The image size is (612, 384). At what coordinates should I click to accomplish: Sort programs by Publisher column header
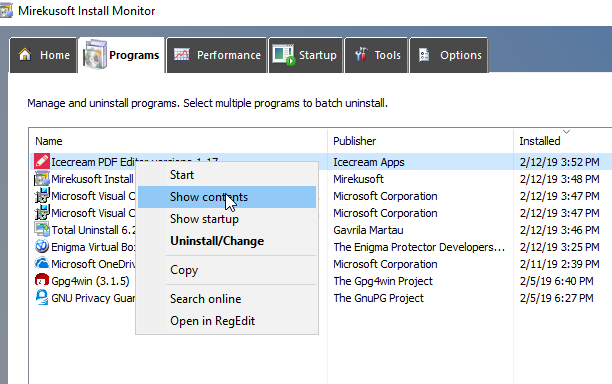(420, 141)
